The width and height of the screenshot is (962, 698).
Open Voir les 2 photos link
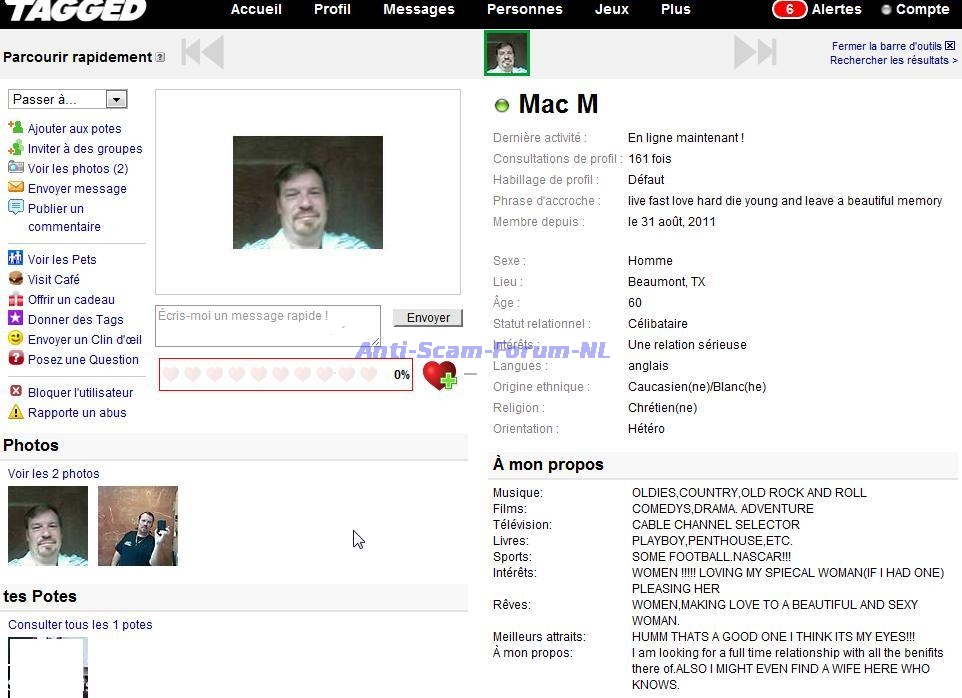tap(54, 474)
